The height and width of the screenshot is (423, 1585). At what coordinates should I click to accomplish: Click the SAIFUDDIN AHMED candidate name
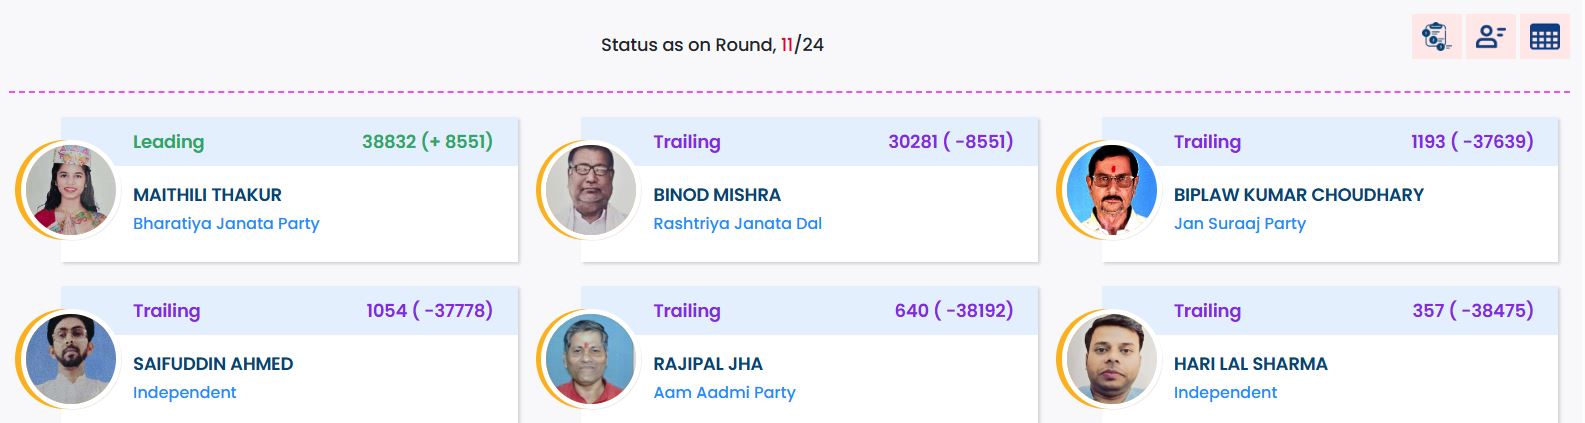[x=213, y=364]
